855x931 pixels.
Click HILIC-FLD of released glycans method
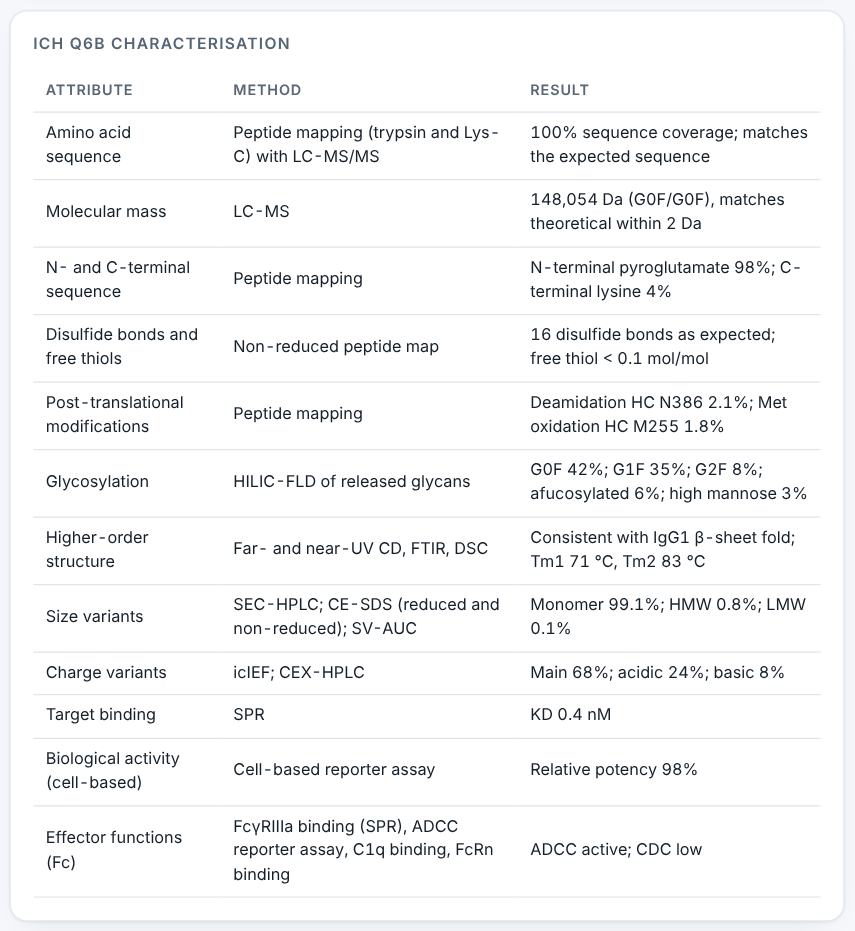pyautogui.click(x=352, y=482)
